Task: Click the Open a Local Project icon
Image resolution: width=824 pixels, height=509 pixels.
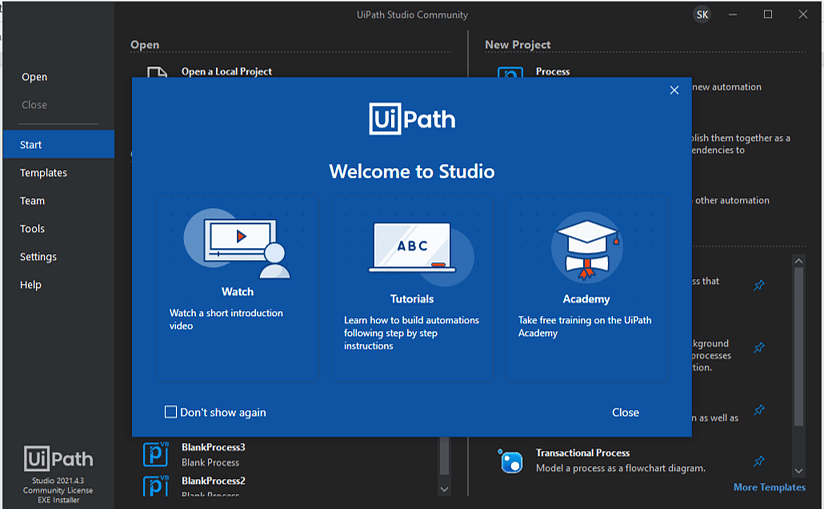Action: point(157,72)
